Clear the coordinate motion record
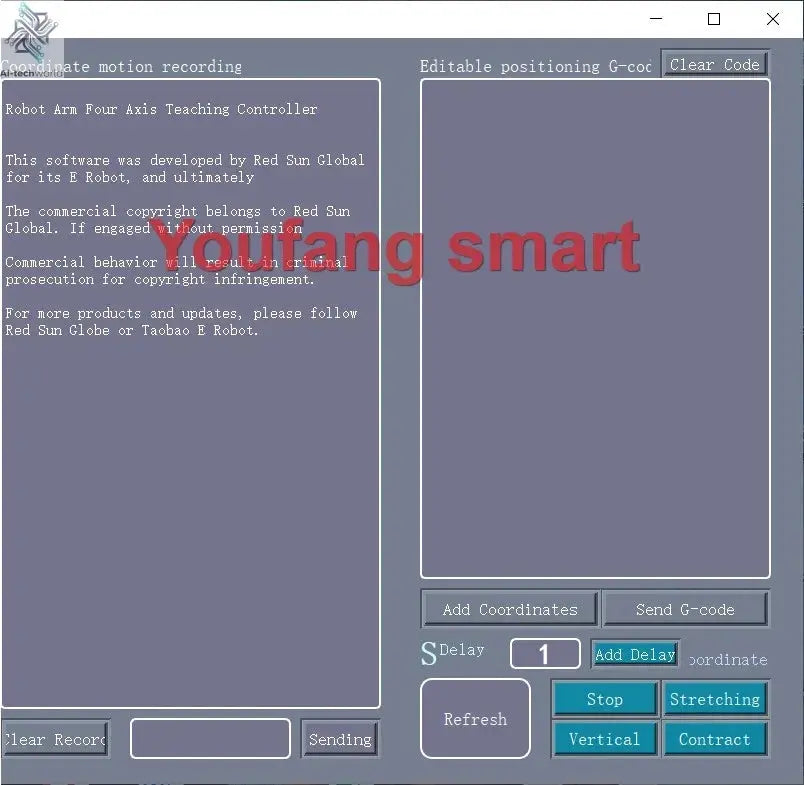The height and width of the screenshot is (785, 804). [x=55, y=739]
